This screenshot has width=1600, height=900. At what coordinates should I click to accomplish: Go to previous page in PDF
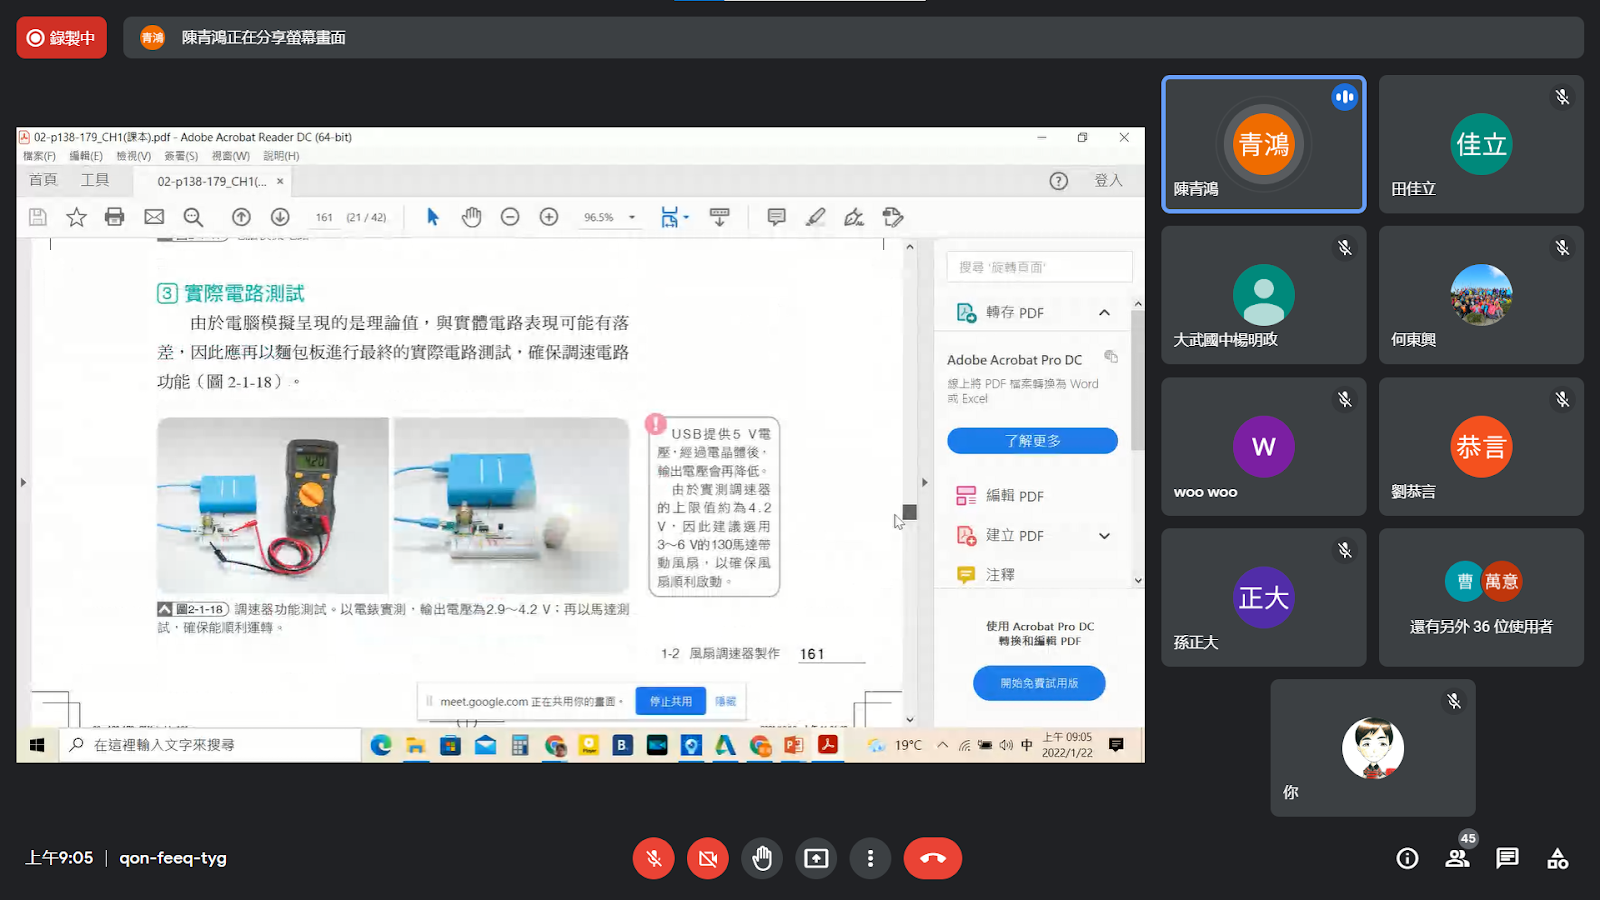click(x=241, y=217)
